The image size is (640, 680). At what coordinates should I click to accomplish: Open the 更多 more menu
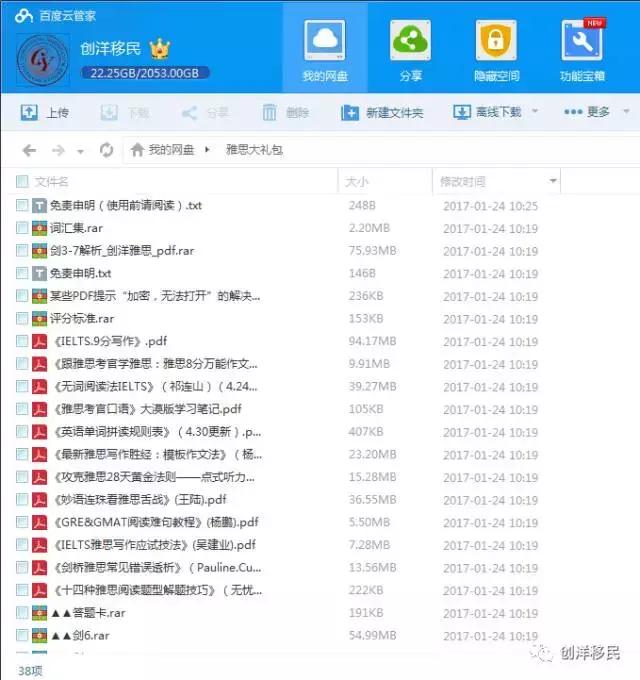click(x=587, y=112)
